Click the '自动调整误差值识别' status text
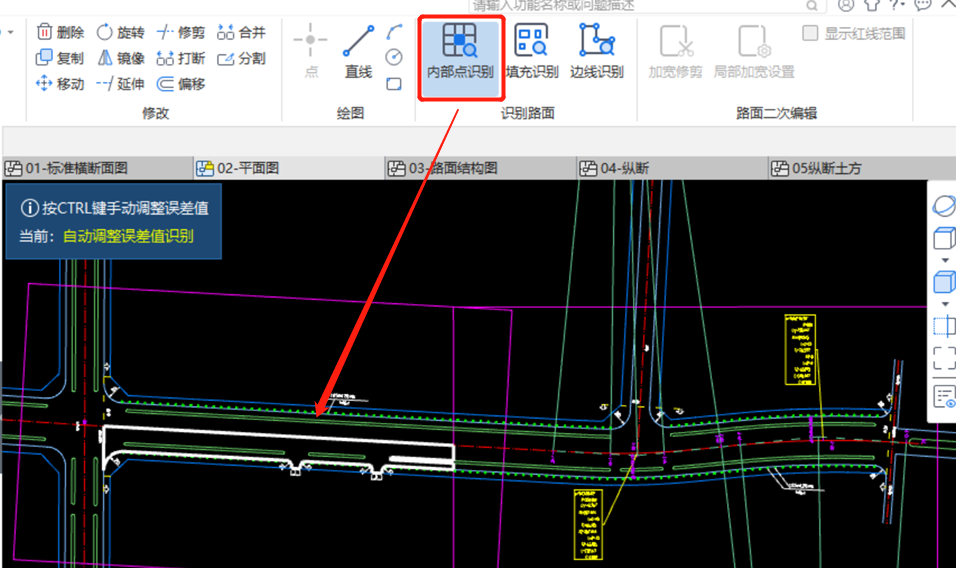Image resolution: width=956 pixels, height=568 pixels. (x=128, y=236)
